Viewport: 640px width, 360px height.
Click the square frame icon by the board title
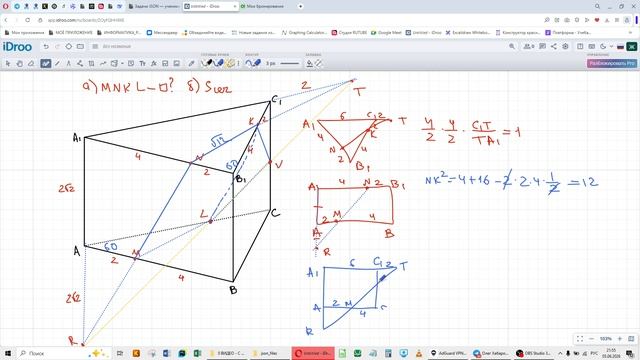pos(80,47)
